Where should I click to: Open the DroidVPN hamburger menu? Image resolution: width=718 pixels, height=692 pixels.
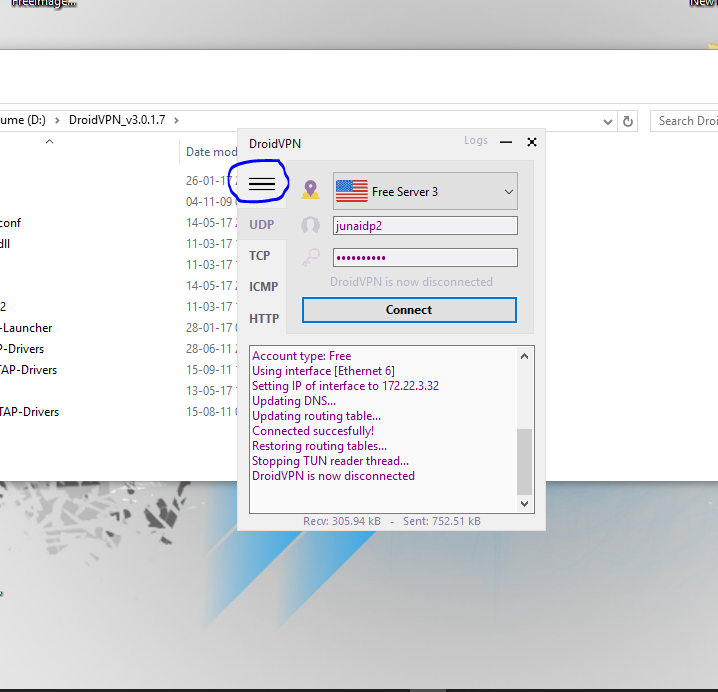pos(261,184)
